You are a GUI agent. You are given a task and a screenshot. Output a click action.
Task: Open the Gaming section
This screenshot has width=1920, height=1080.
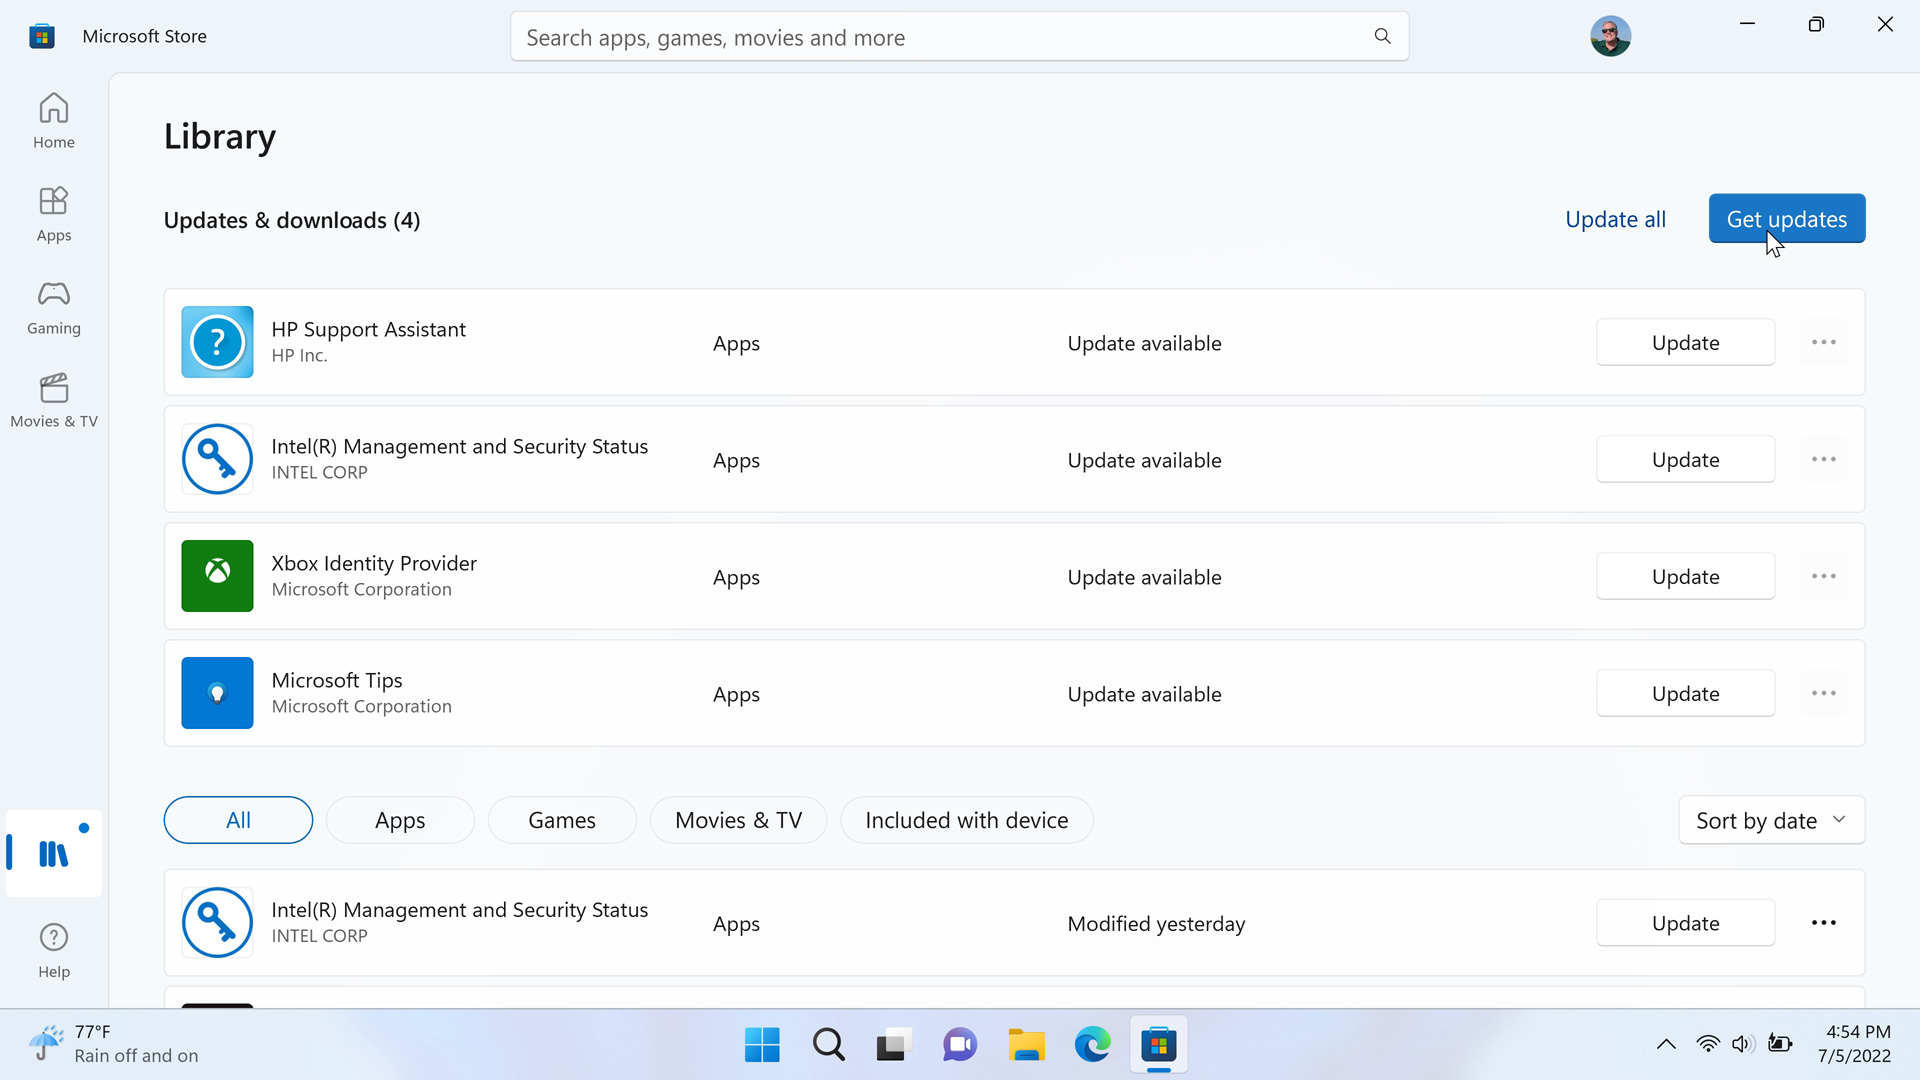(x=54, y=307)
